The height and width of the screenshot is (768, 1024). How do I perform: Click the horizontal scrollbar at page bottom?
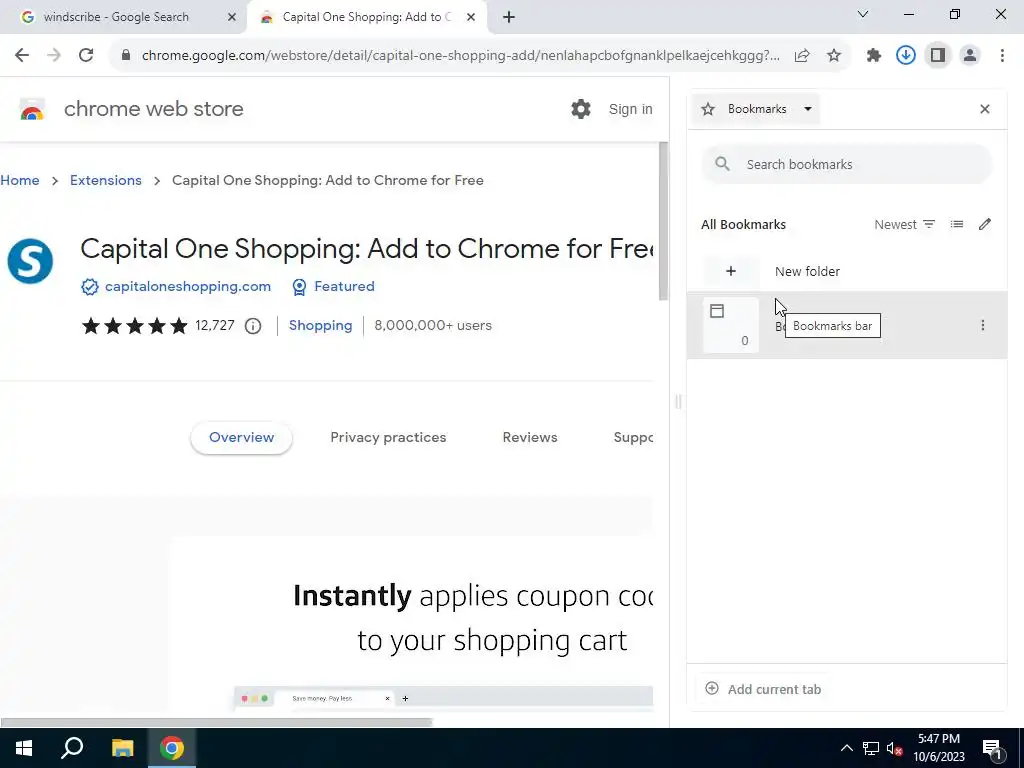pyautogui.click(x=217, y=722)
